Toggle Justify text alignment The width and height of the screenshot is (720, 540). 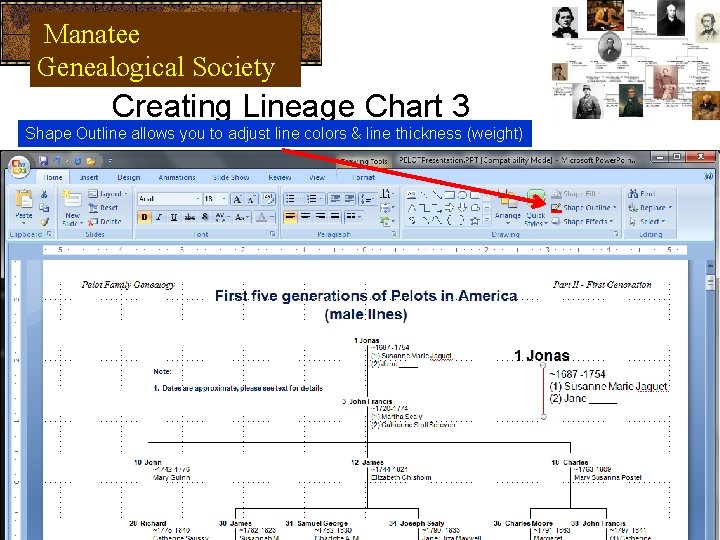click(335, 216)
